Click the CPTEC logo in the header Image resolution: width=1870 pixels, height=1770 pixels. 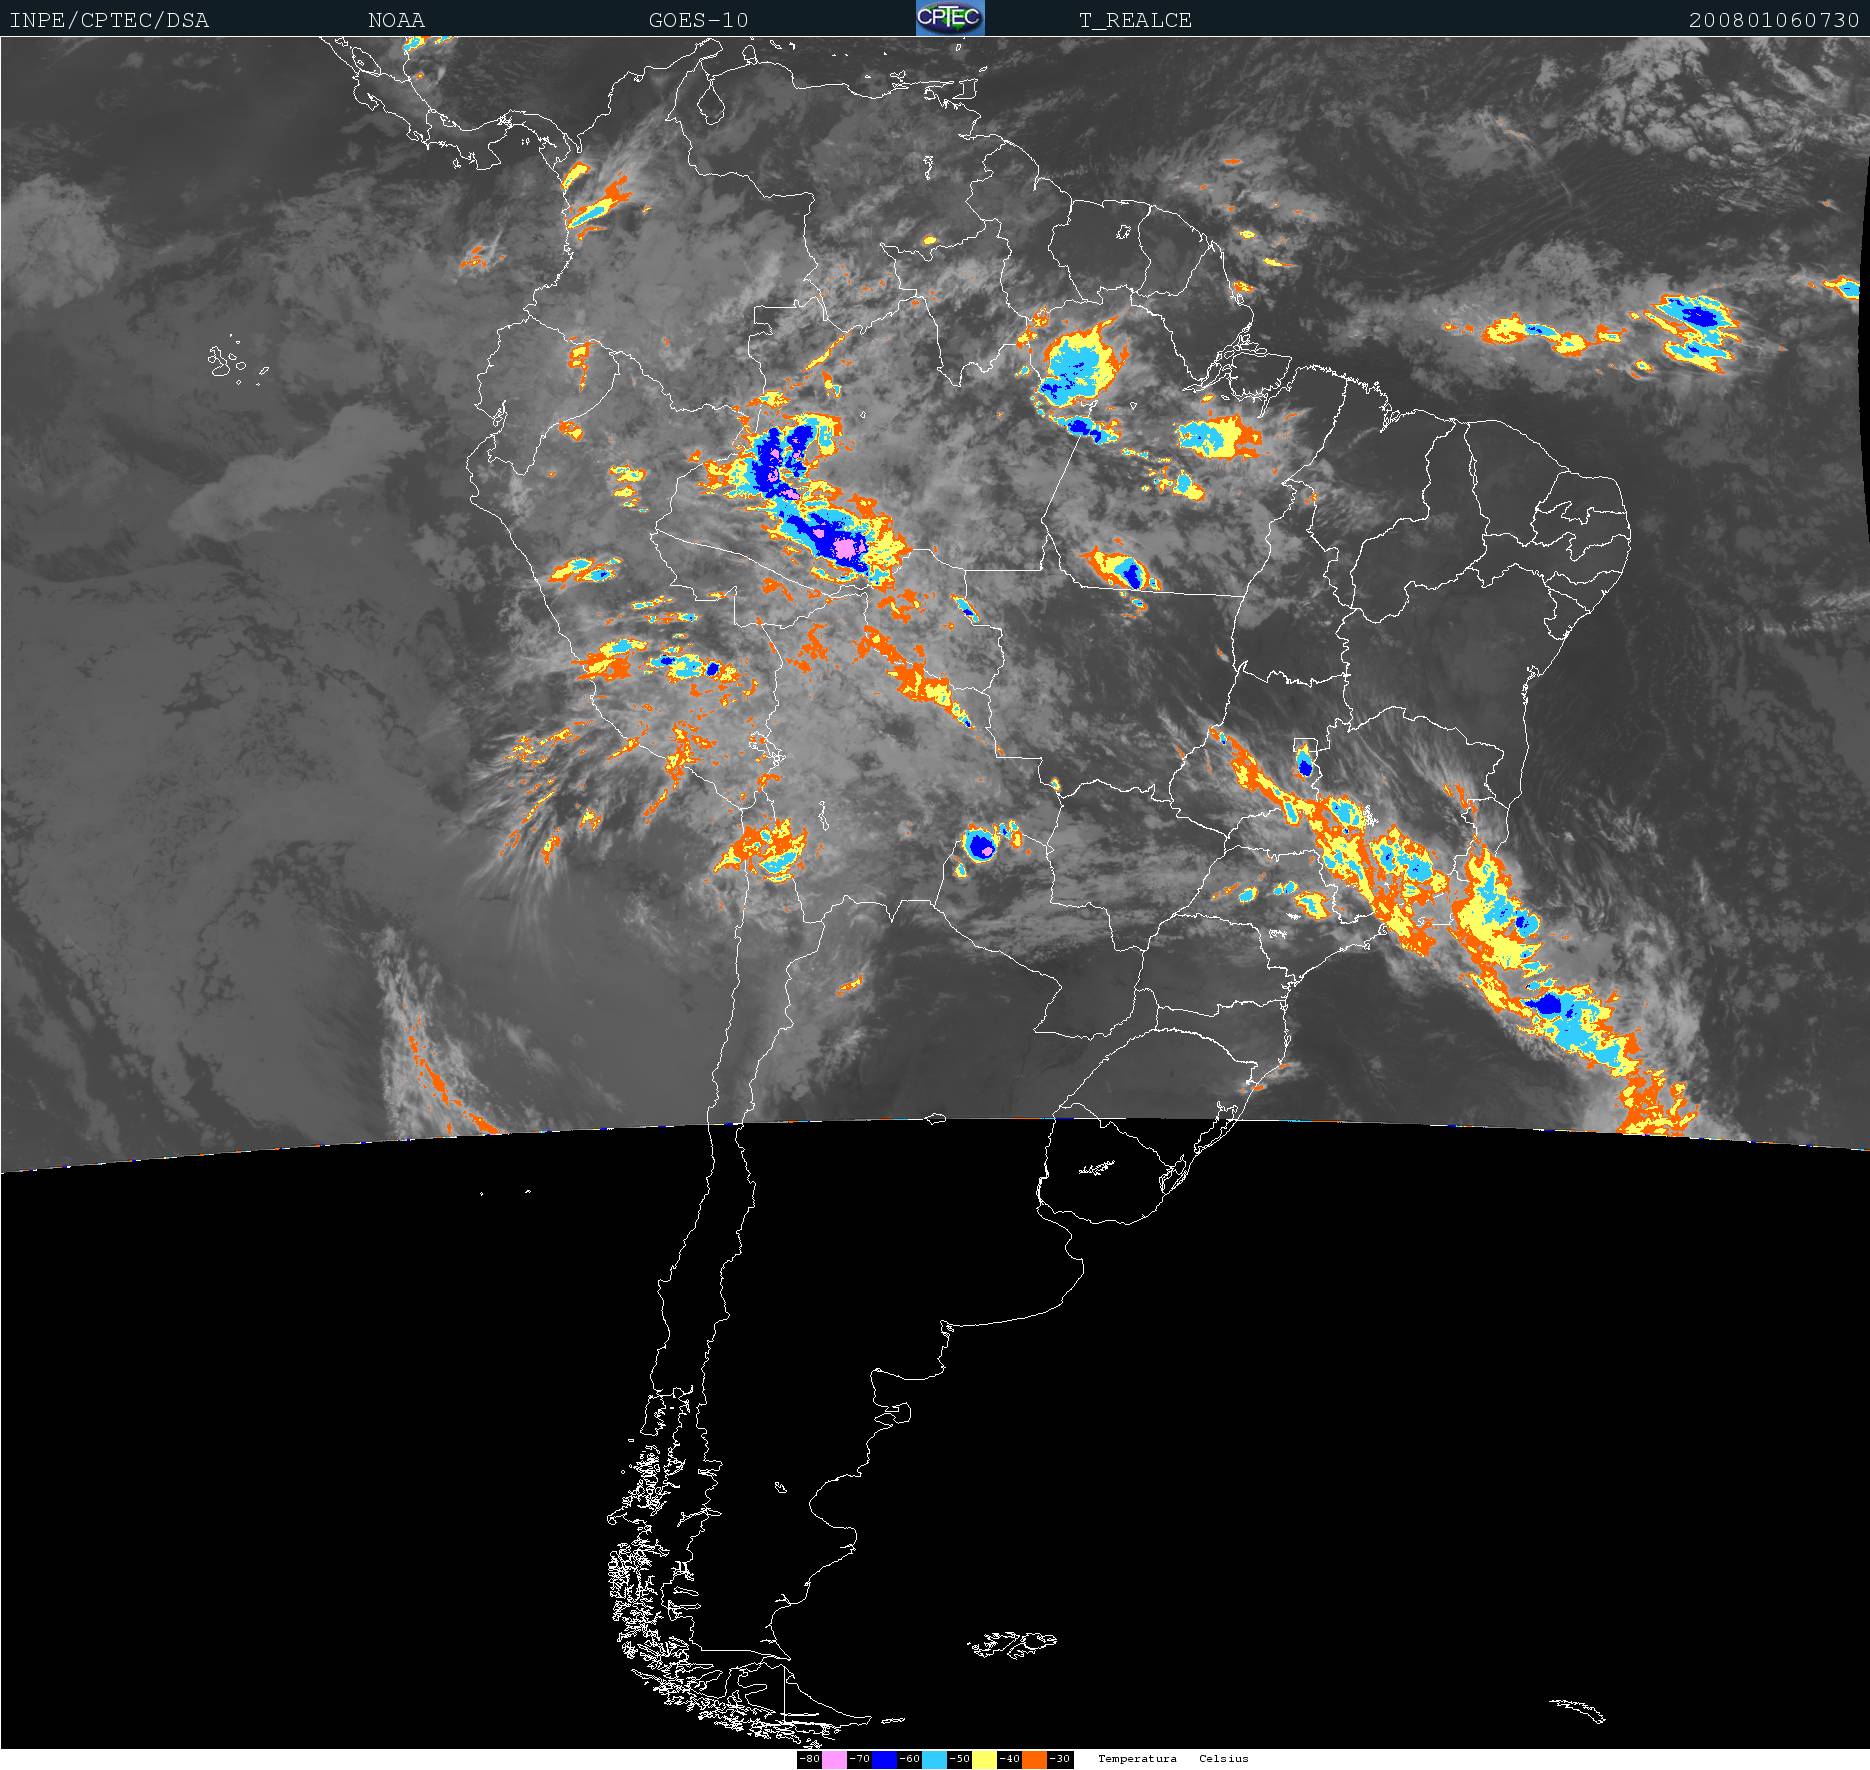coord(950,18)
